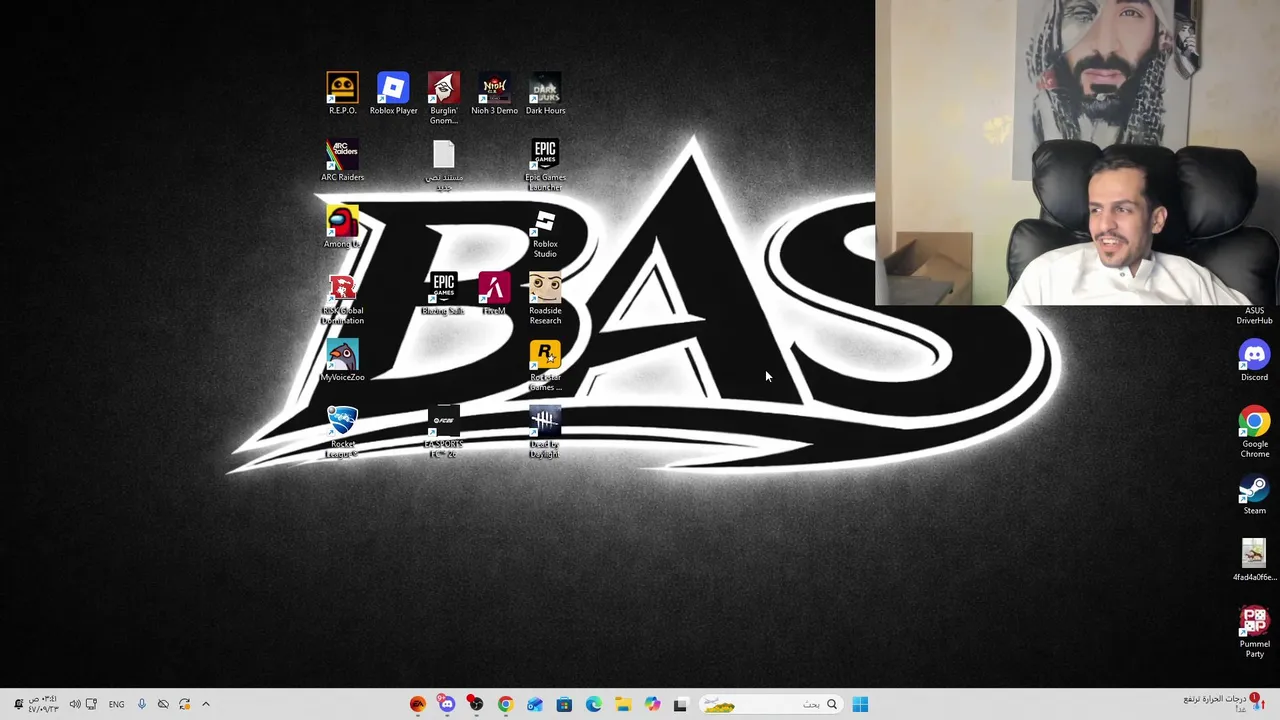The image size is (1280, 720).
Task: Select ASUS DriverHub desktop label
Action: click(x=1254, y=315)
